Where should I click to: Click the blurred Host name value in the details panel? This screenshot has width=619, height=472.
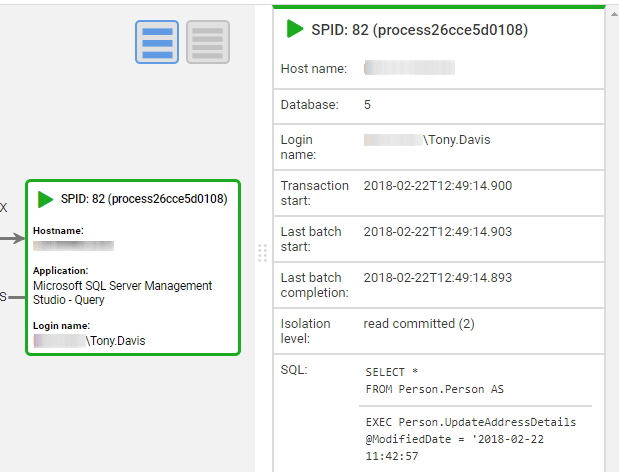[409, 67]
